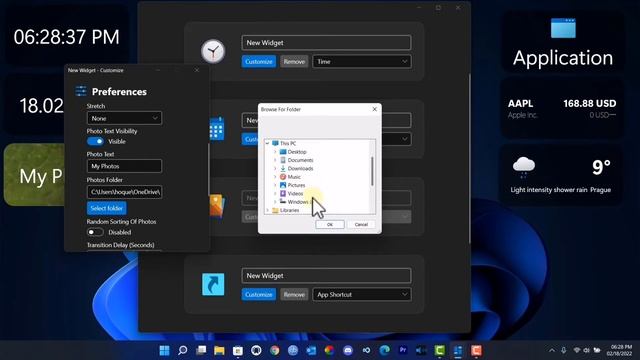640x360 pixels.
Task: Click the Select folder button
Action: [x=107, y=208]
